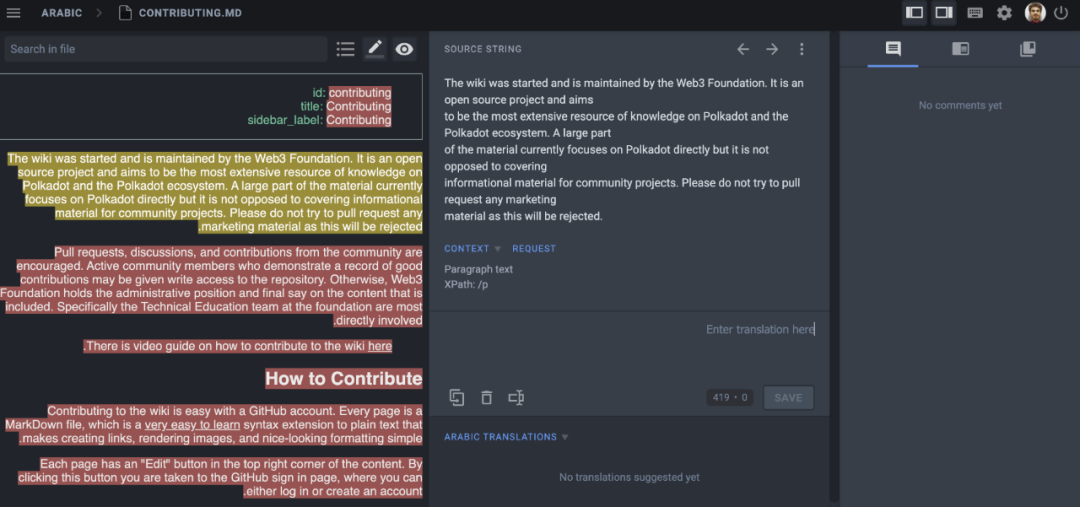Copy source text into translation

coord(457,397)
